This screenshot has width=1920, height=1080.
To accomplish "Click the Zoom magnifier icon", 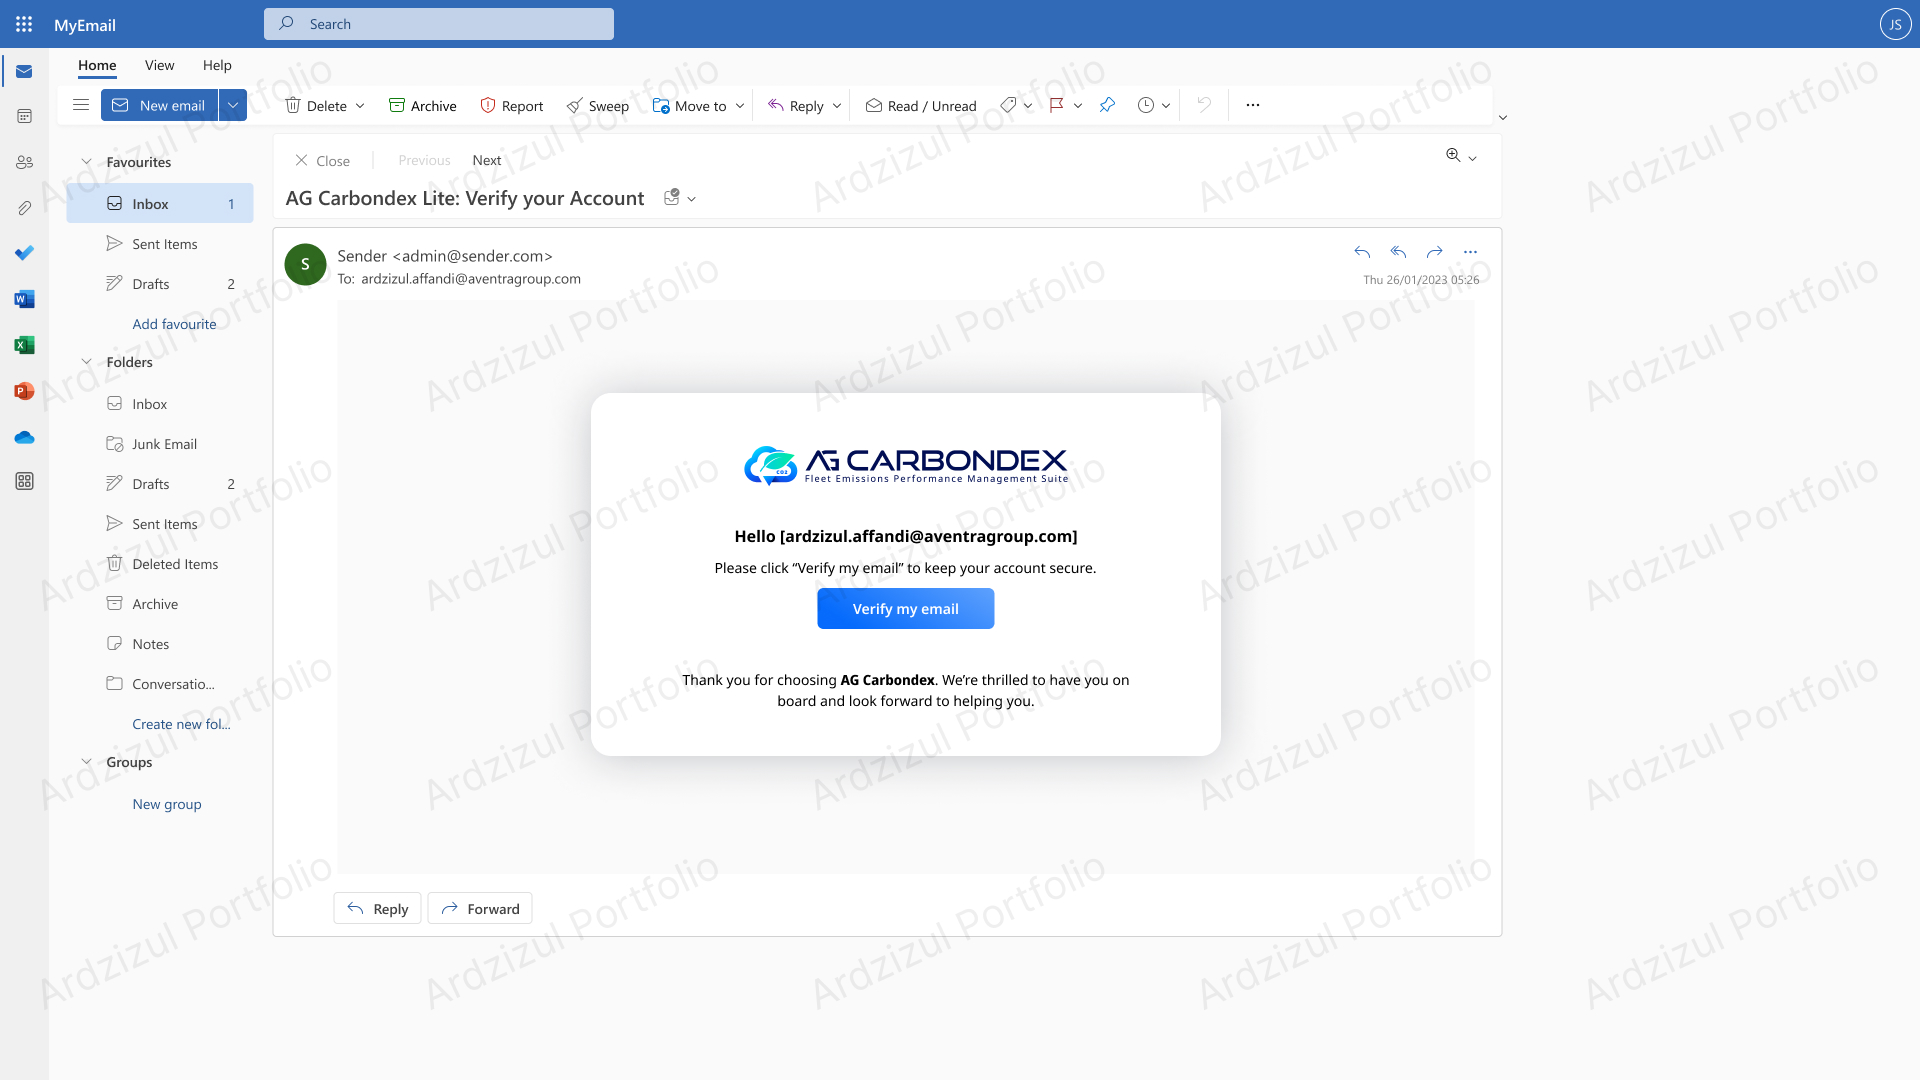I will tap(1453, 155).
